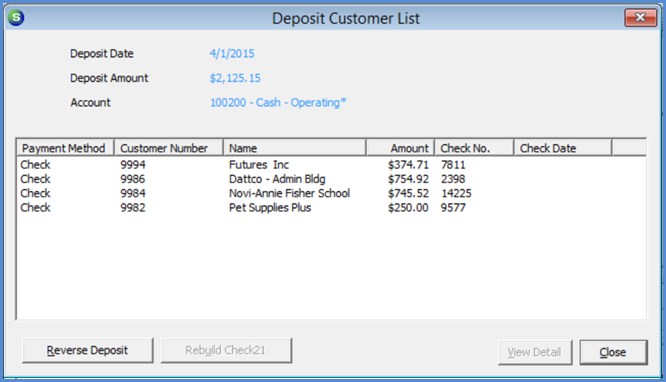The height and width of the screenshot is (382, 666).
Task: Click the Deposit Date label
Action: pos(102,54)
